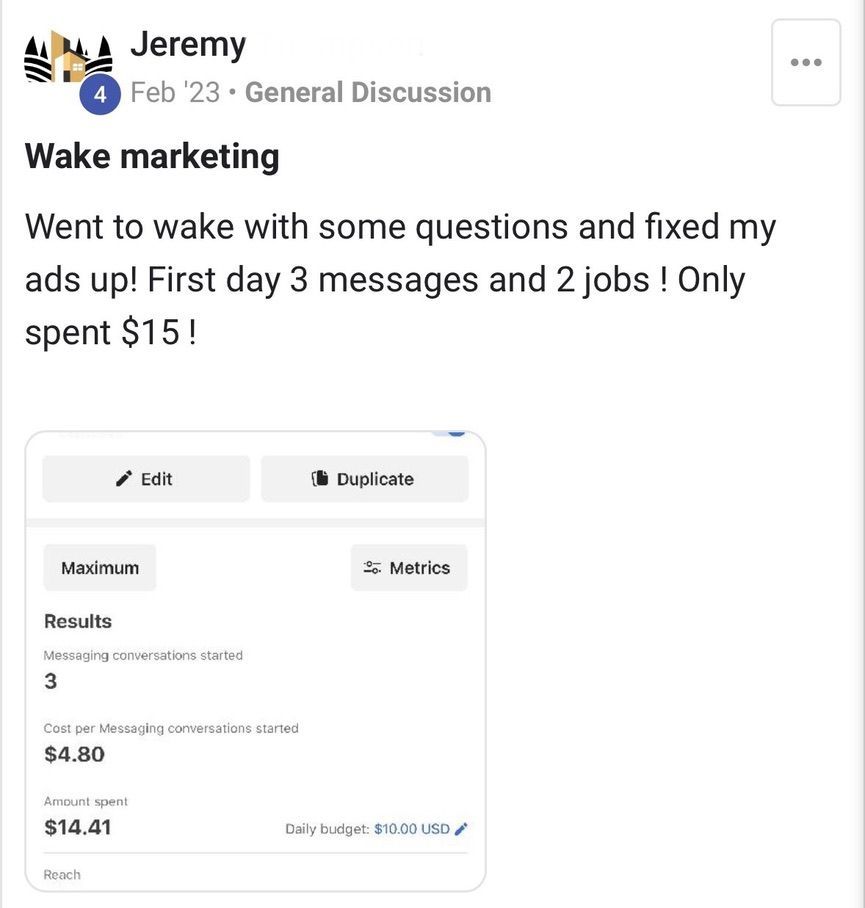Click the $10.00 USD daily budget link
The height and width of the screenshot is (908, 865).
[411, 829]
